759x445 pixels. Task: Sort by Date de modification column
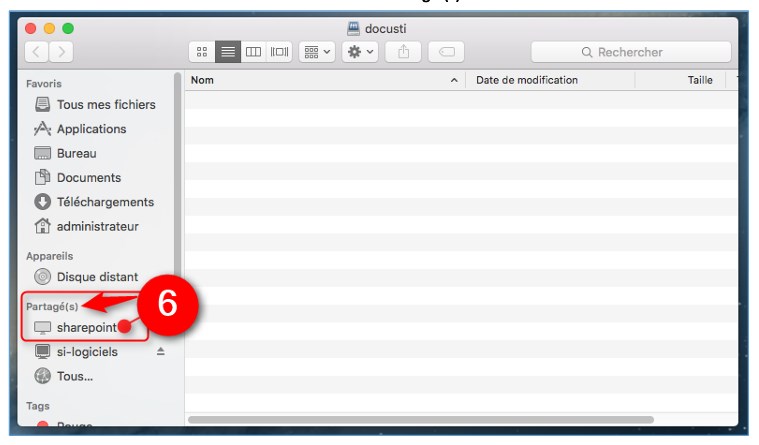click(x=527, y=80)
